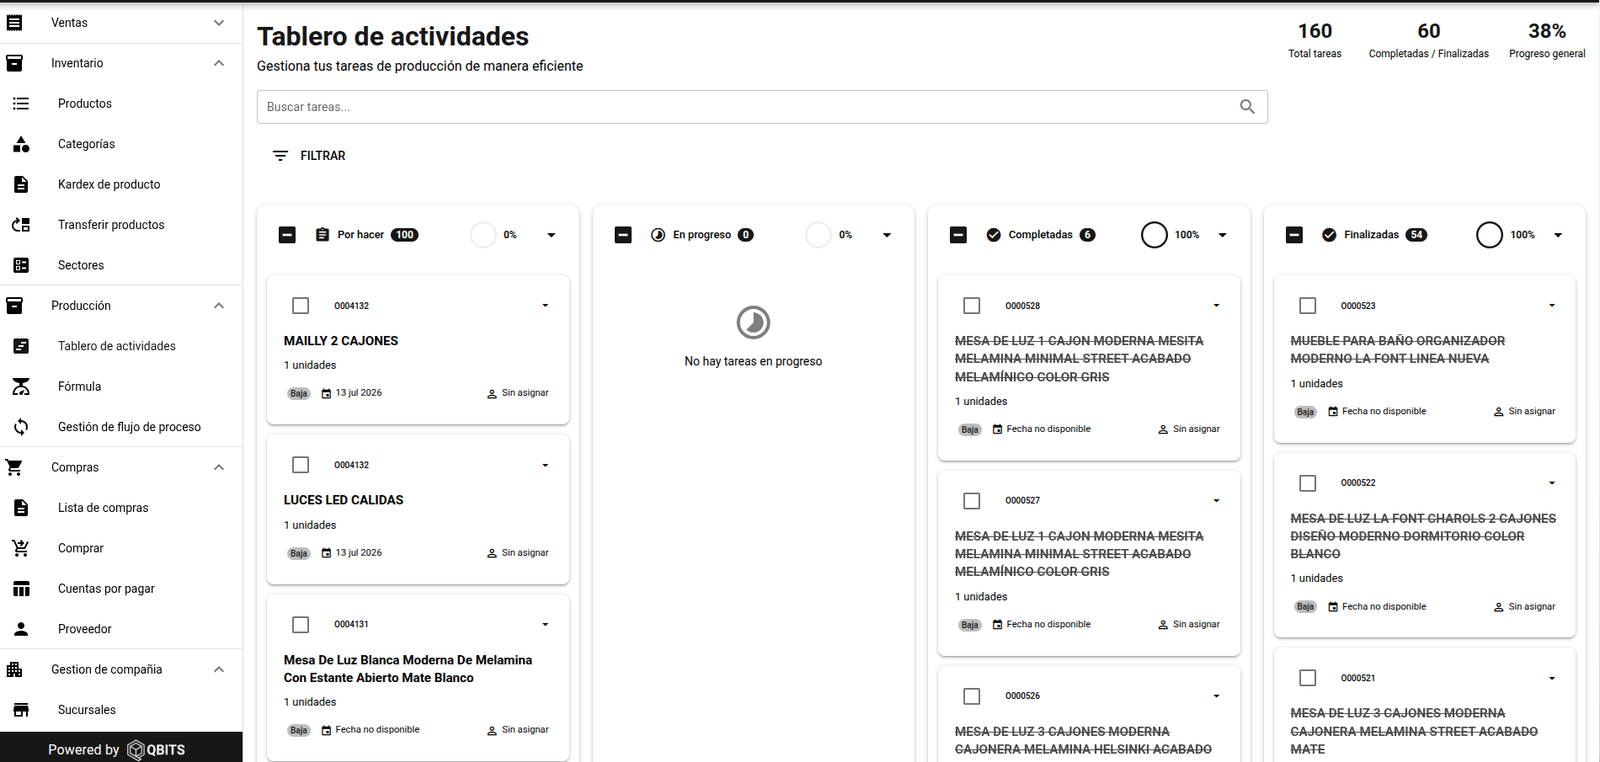Click the filter lines icon next to FILTRAR
Viewport: 1600px width, 762px height.
point(280,156)
